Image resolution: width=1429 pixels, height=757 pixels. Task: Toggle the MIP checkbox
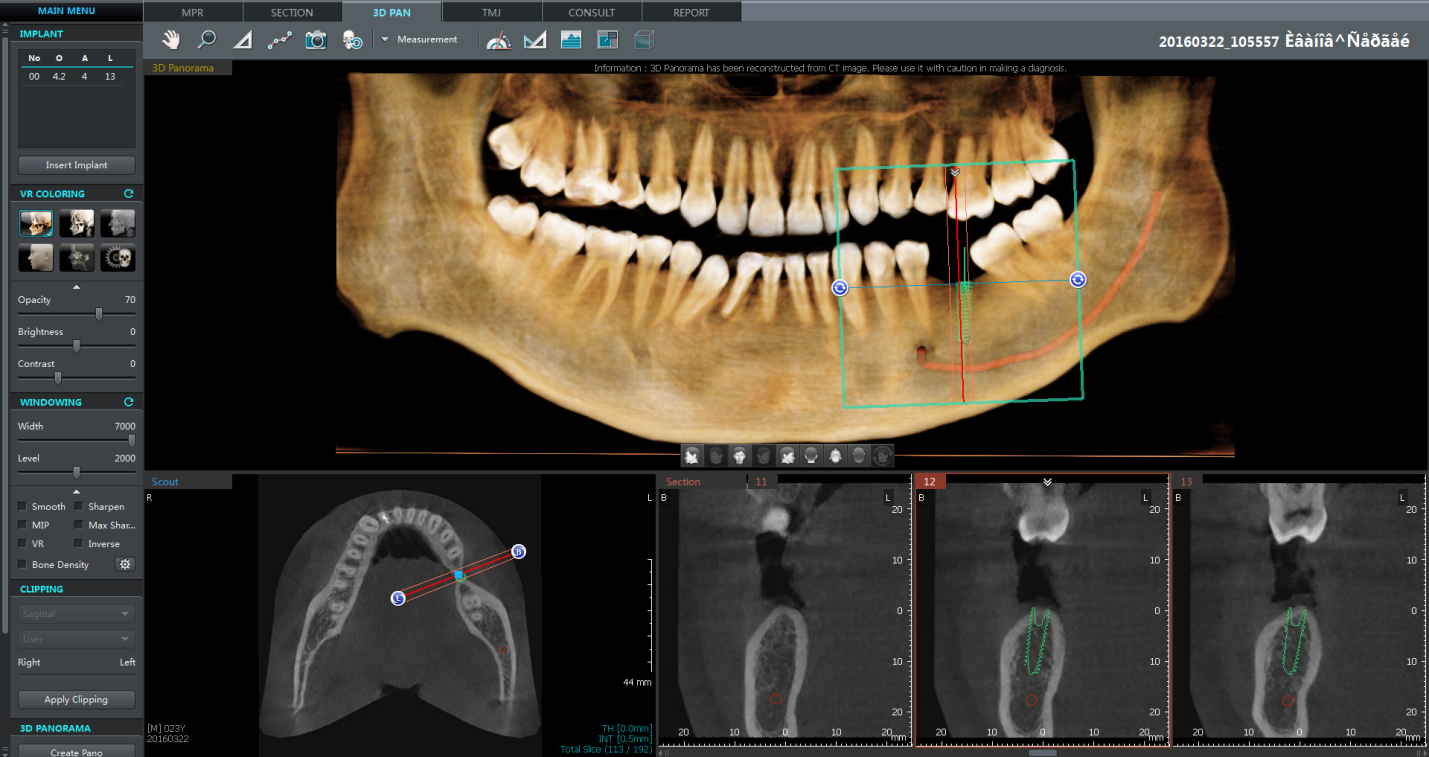pos(22,525)
